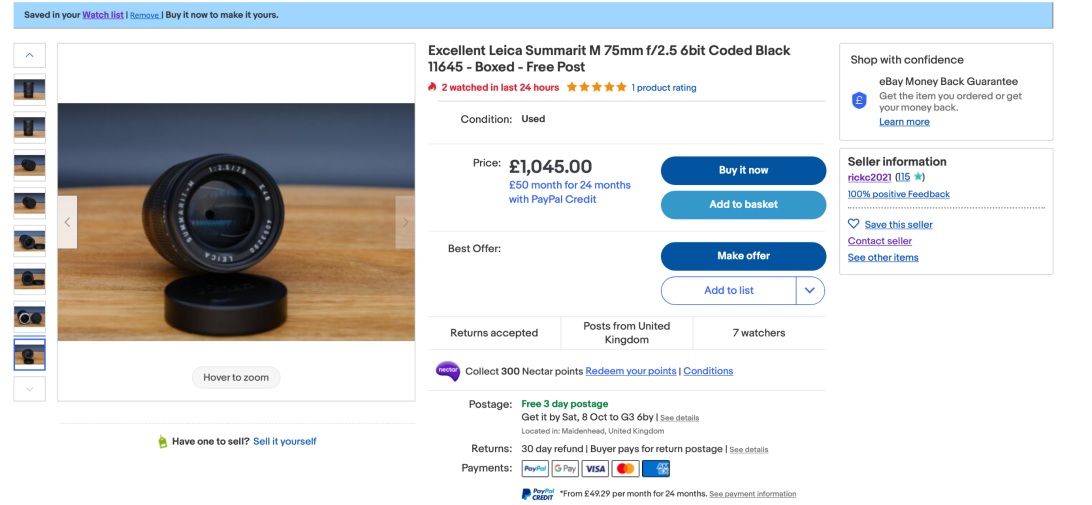
Task: Show the next product image
Action: (405, 222)
